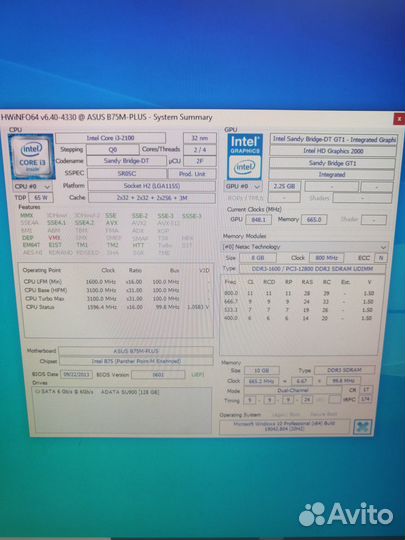Open the CPU #0 selector dropdown
405x540 pixels.
pyautogui.click(x=33, y=186)
